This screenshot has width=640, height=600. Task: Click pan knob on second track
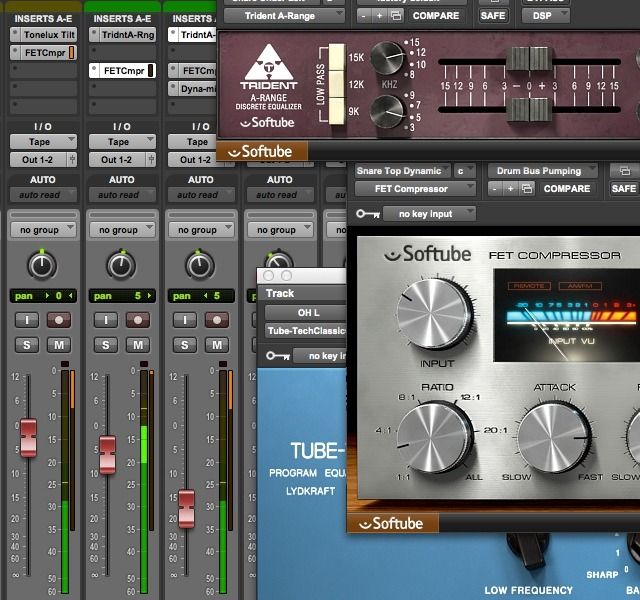tap(121, 266)
